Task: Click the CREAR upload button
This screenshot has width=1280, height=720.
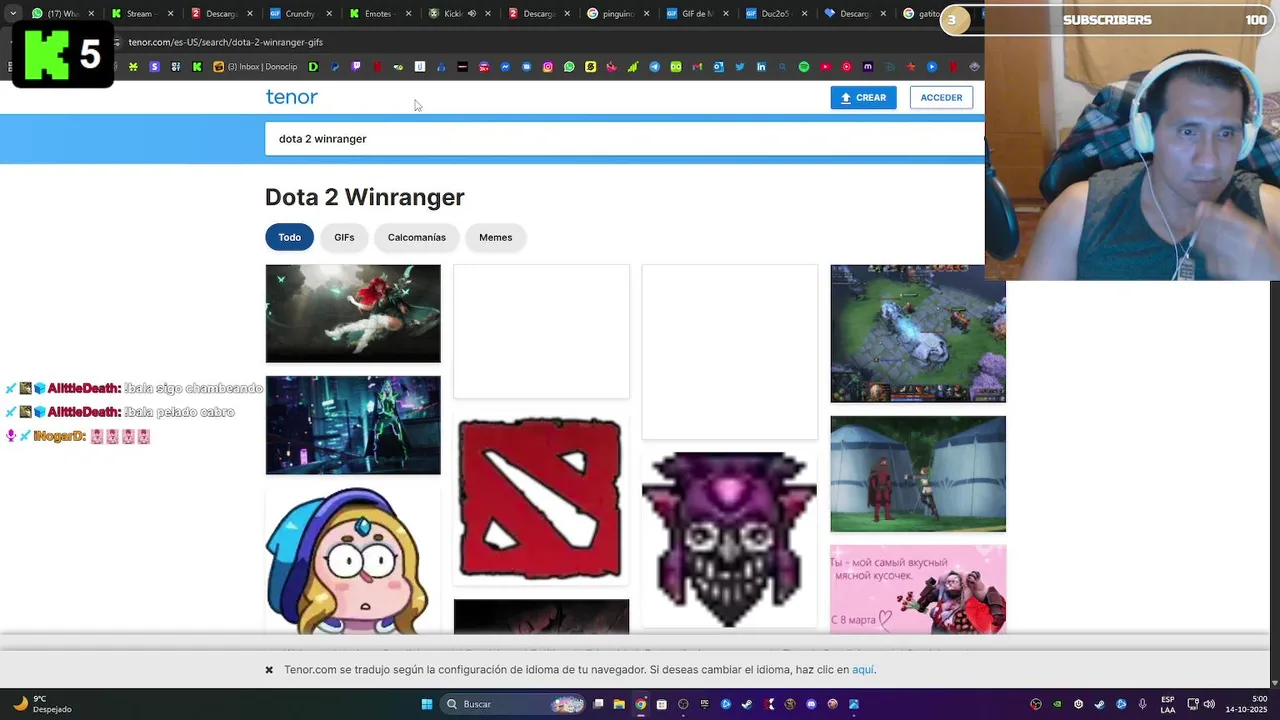Action: (863, 97)
